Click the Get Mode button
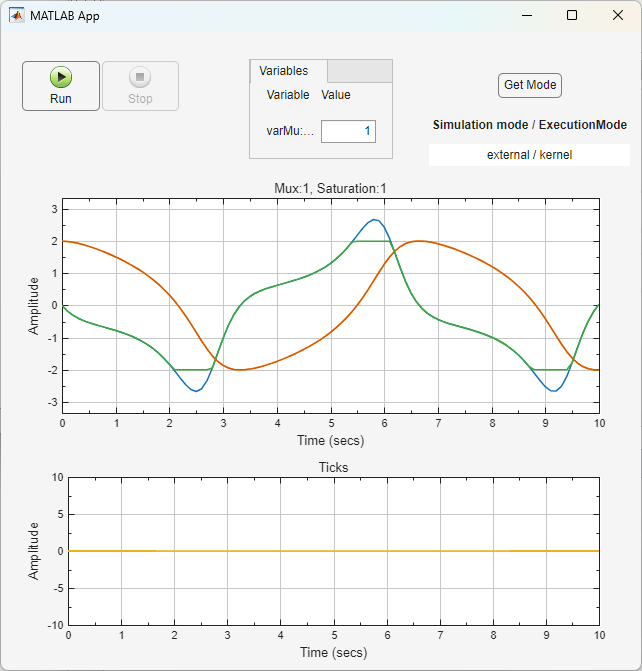 pos(529,85)
